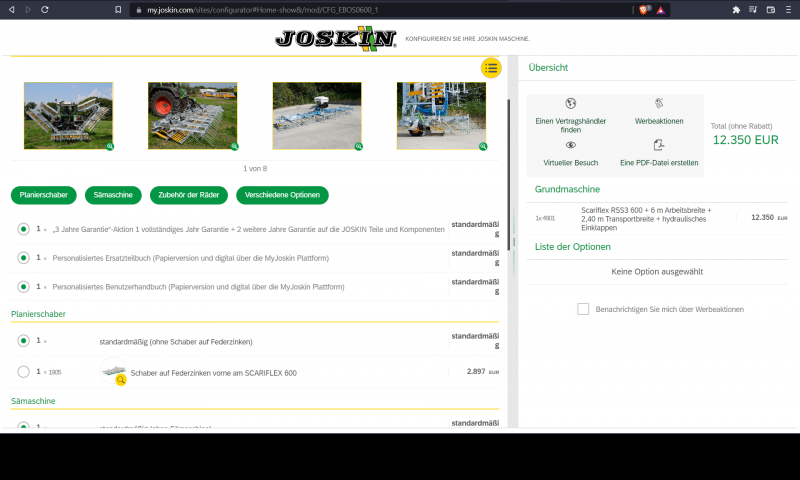Click the Grundmaschine heading
Image resolution: width=800 pixels, height=480 pixels.
tap(567, 189)
